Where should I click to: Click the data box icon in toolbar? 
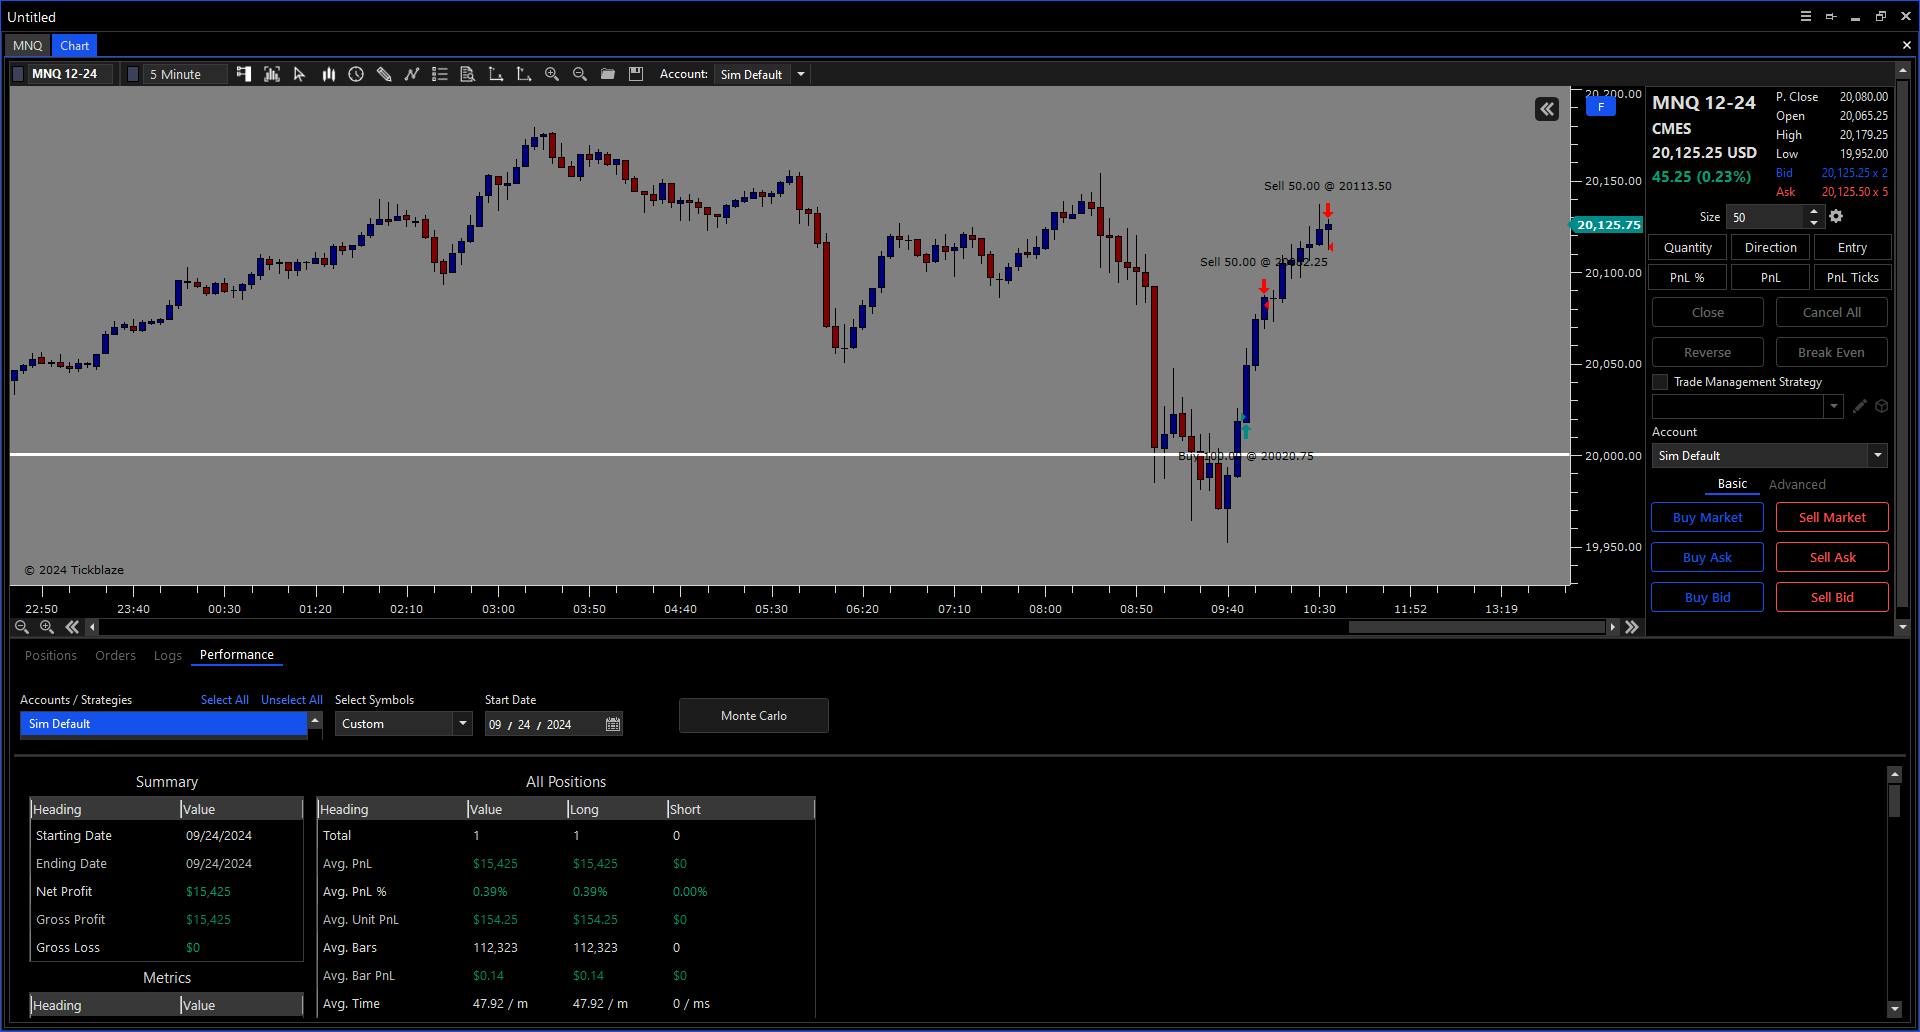click(271, 74)
